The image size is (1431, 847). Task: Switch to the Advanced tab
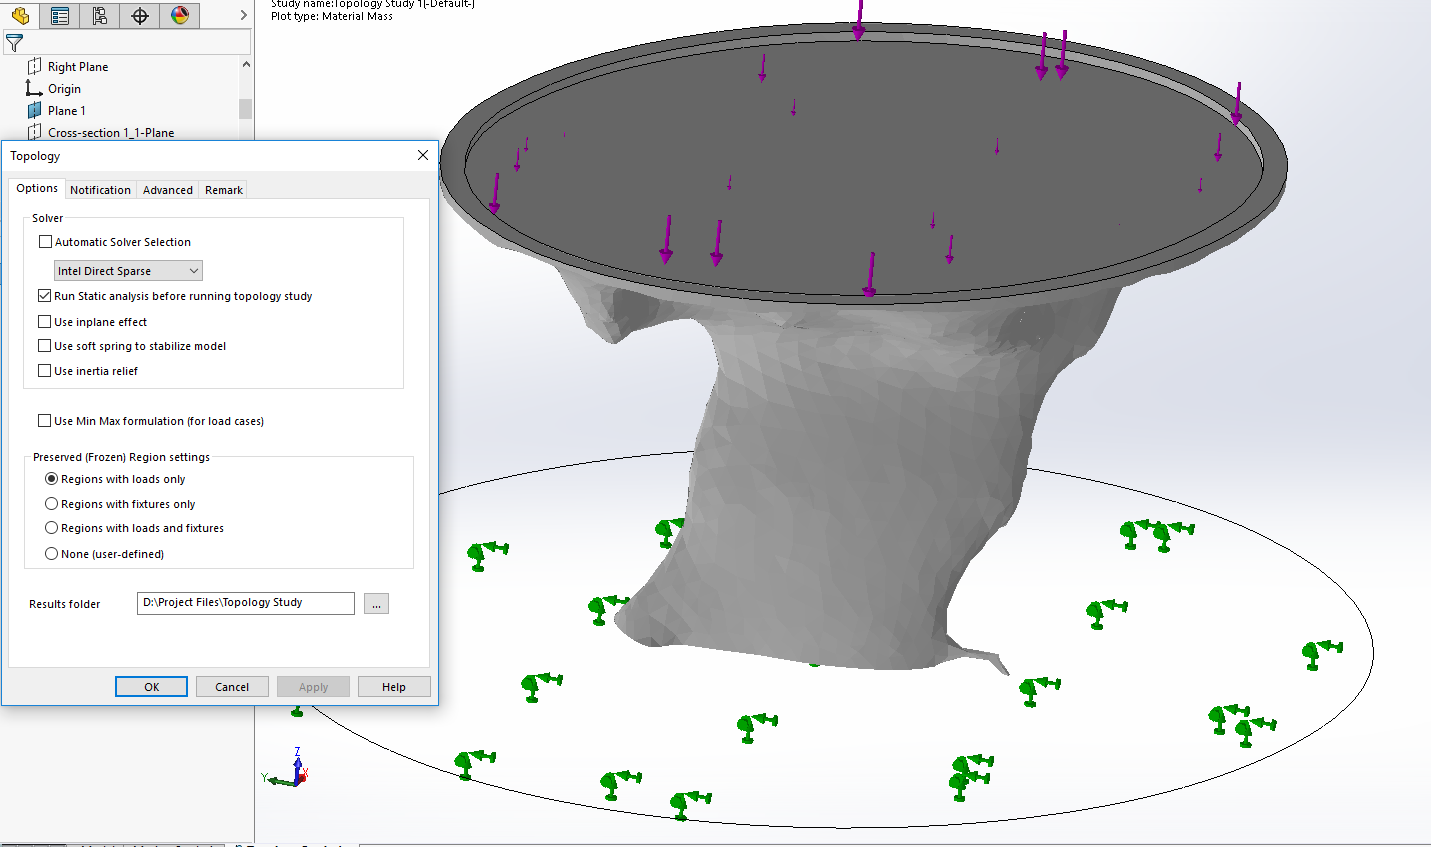tap(168, 190)
